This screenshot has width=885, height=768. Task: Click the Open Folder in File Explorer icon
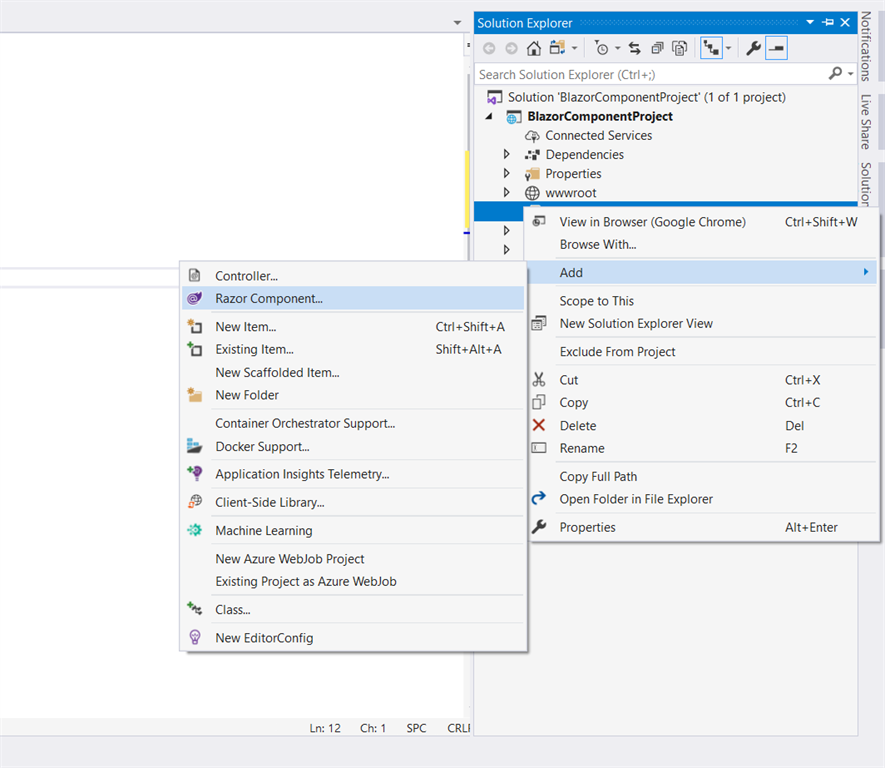click(539, 498)
